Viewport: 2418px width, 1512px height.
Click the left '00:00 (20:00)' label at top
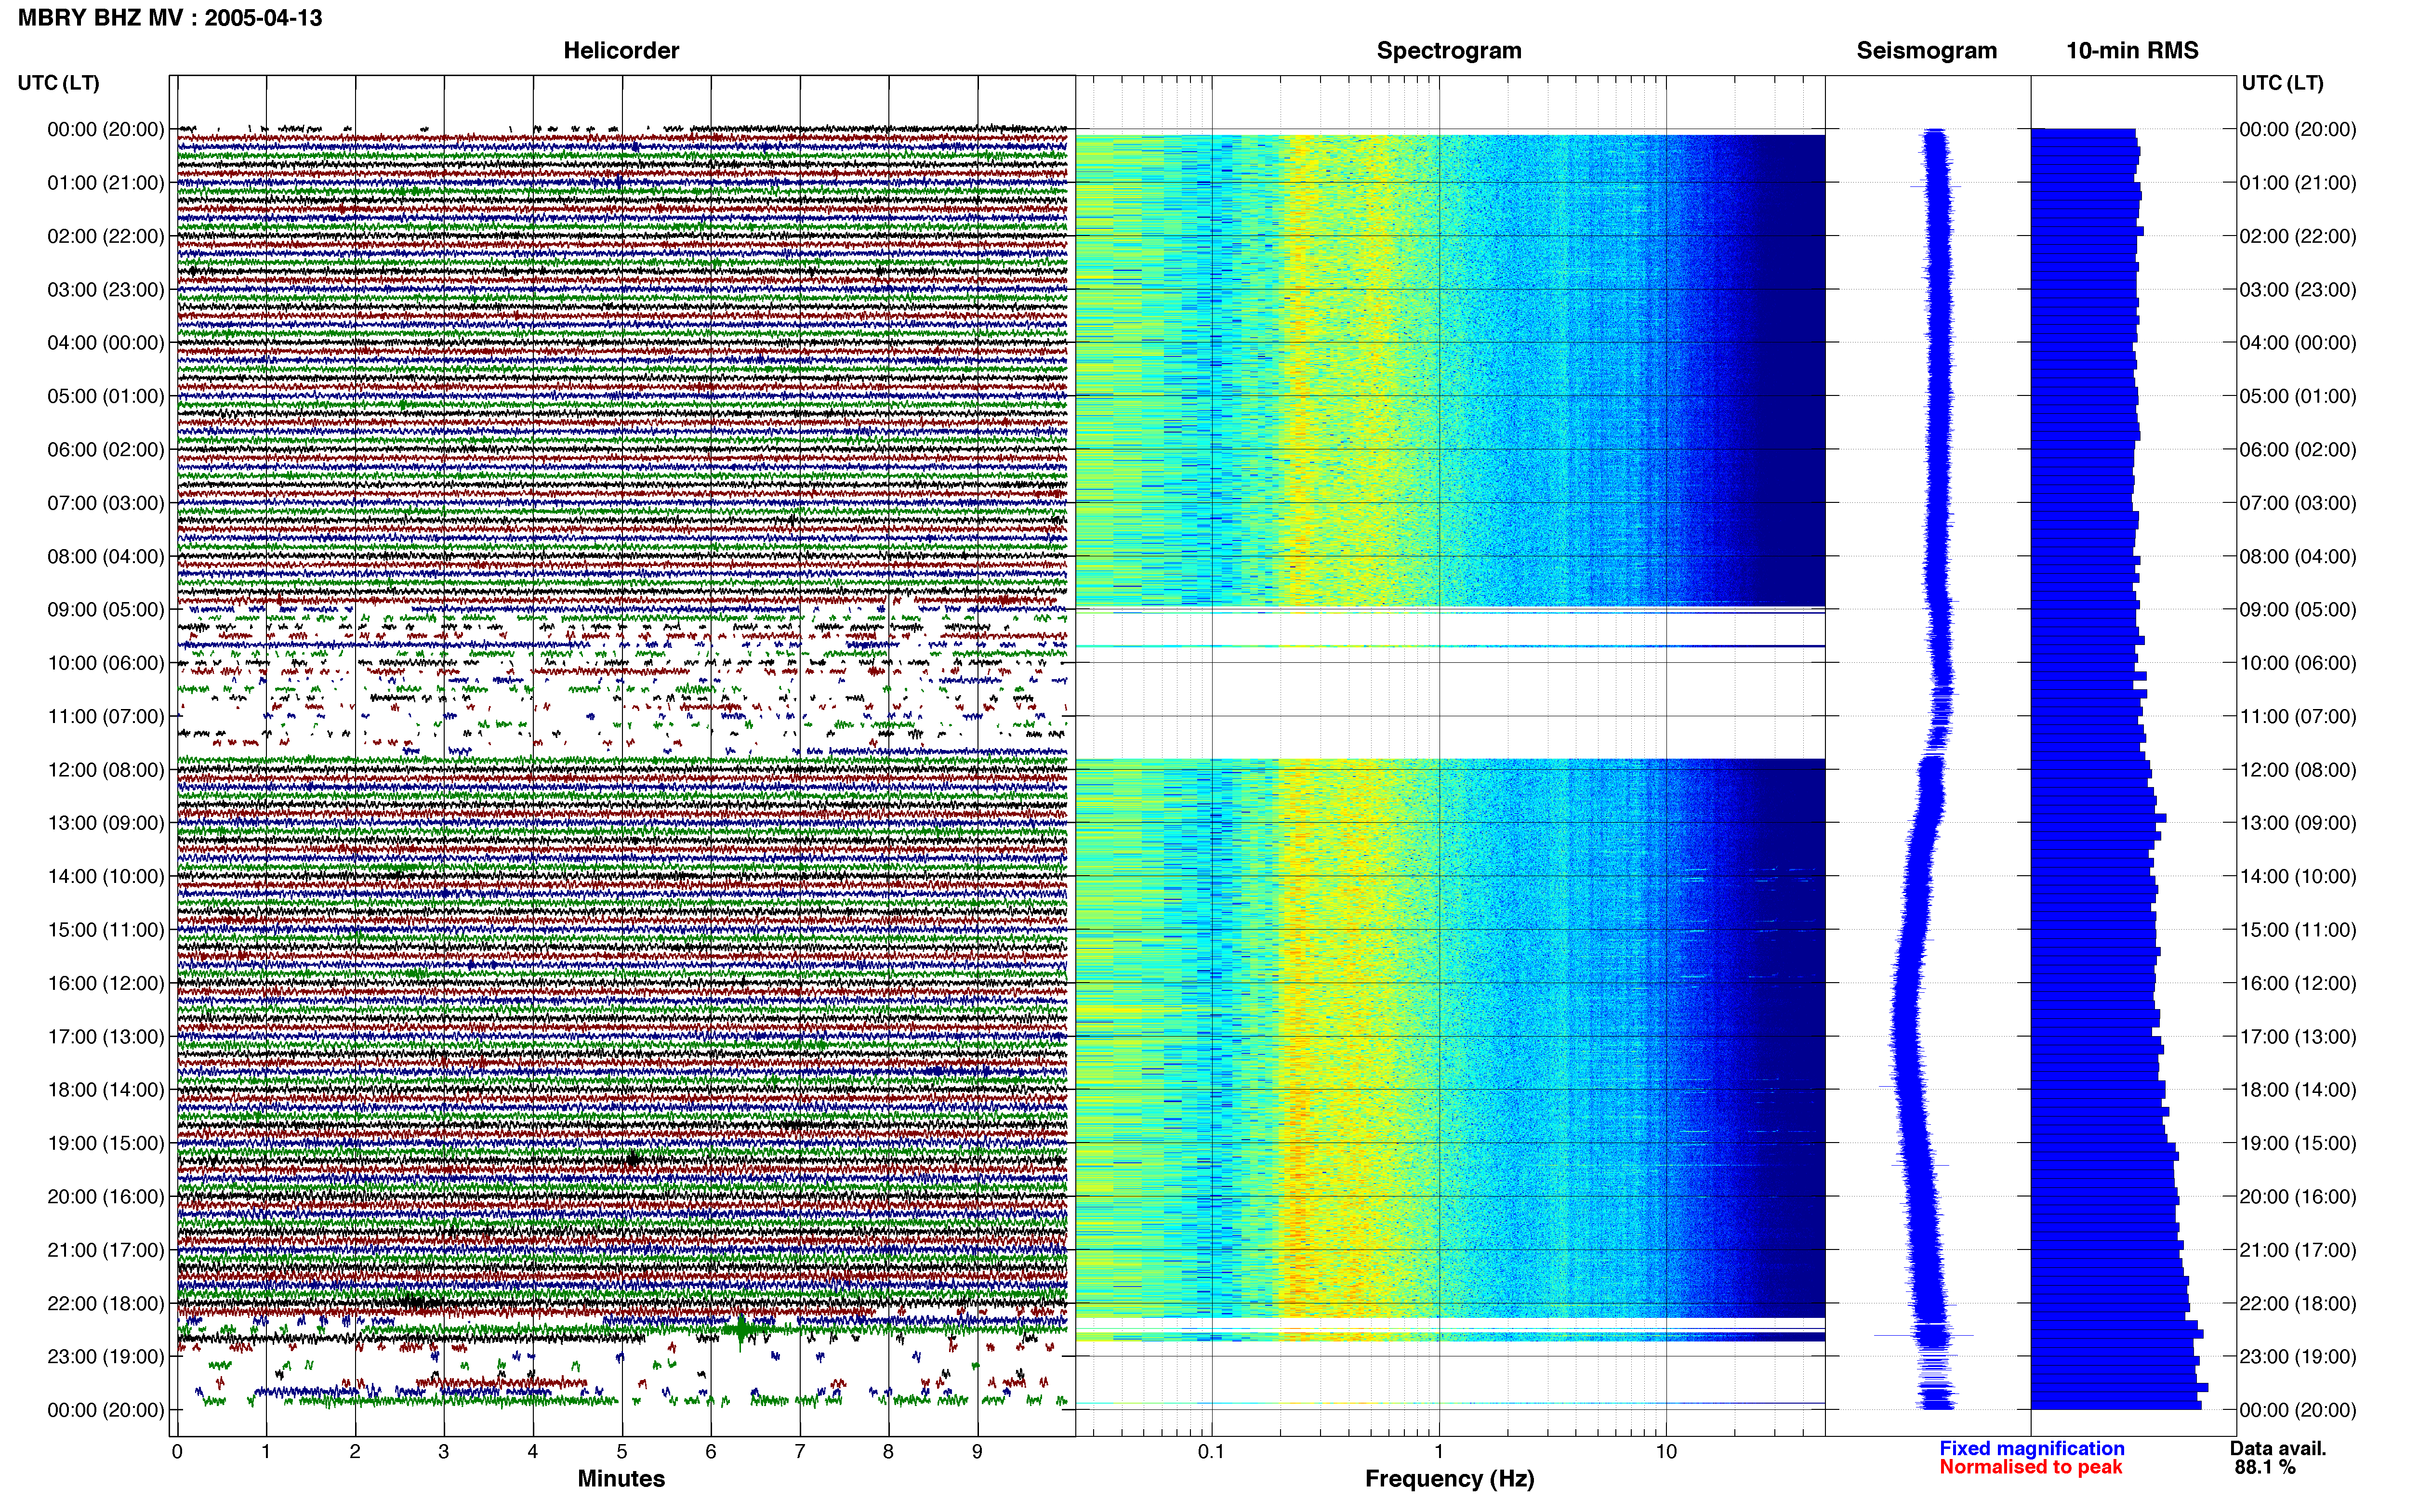click(106, 129)
